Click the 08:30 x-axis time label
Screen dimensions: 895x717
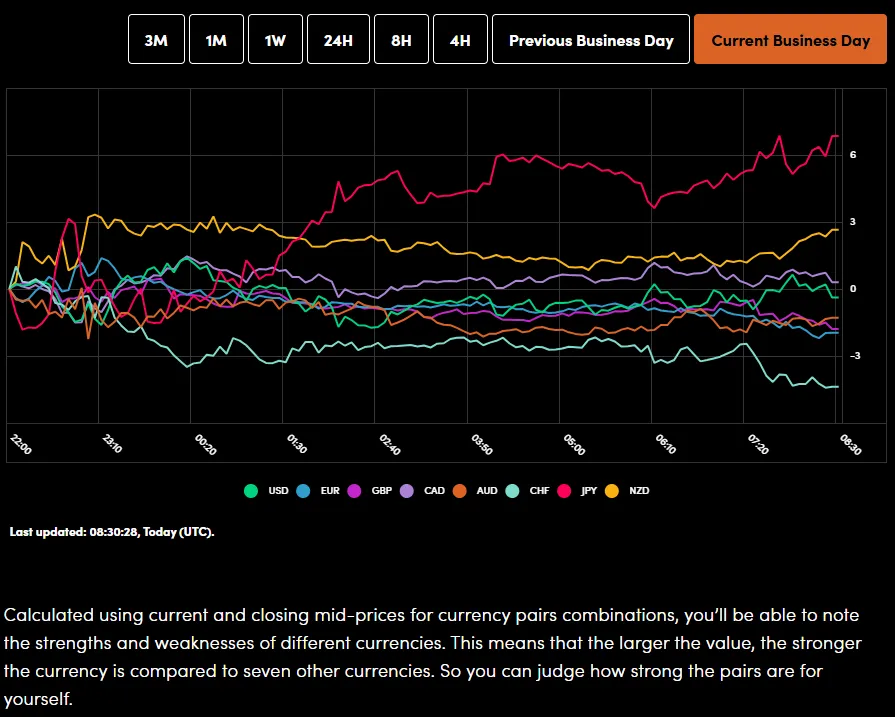[x=849, y=445]
